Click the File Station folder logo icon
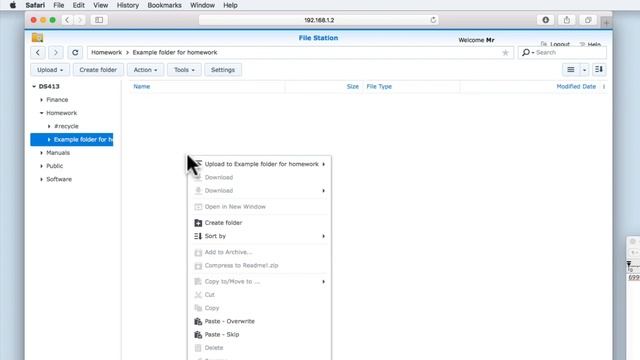640x360 pixels. (x=37, y=38)
